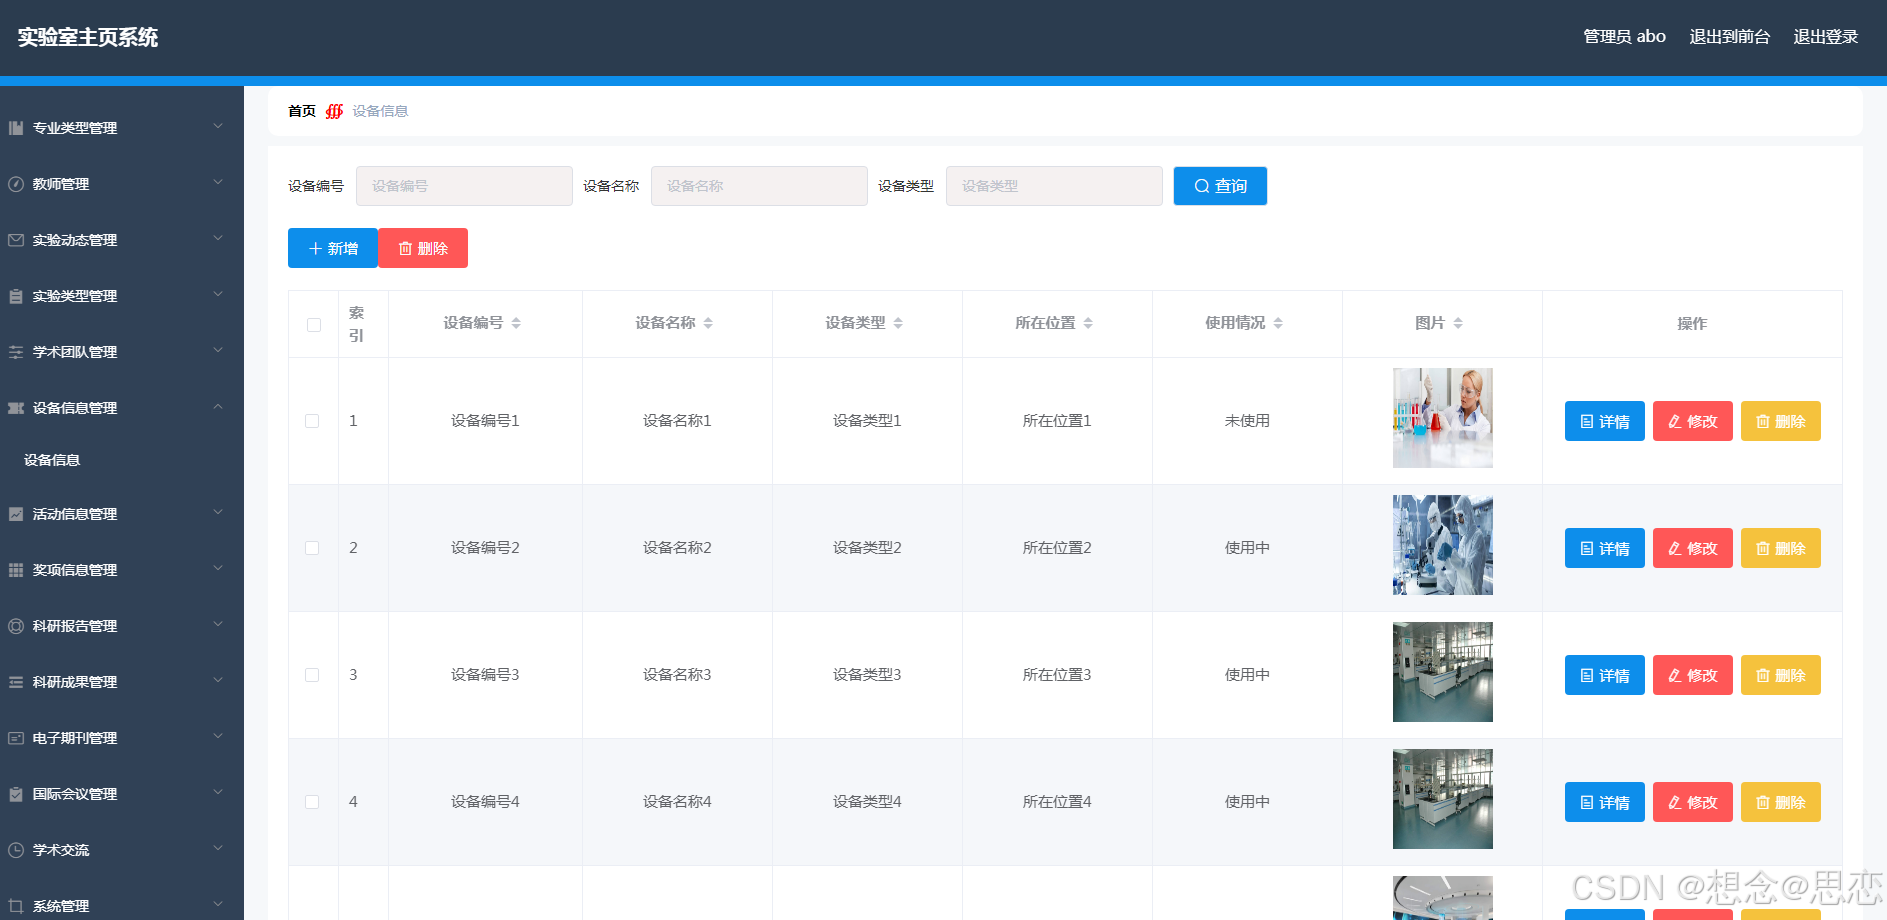The height and width of the screenshot is (920, 1887).
Task: Click the 活动信息管理 chart icon
Action: click(16, 514)
